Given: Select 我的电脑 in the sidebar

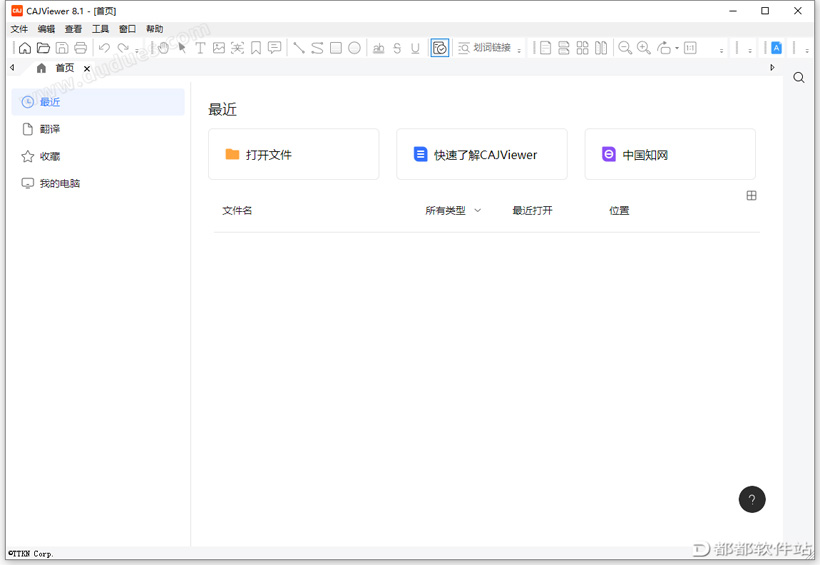Looking at the screenshot, I should tap(98, 184).
